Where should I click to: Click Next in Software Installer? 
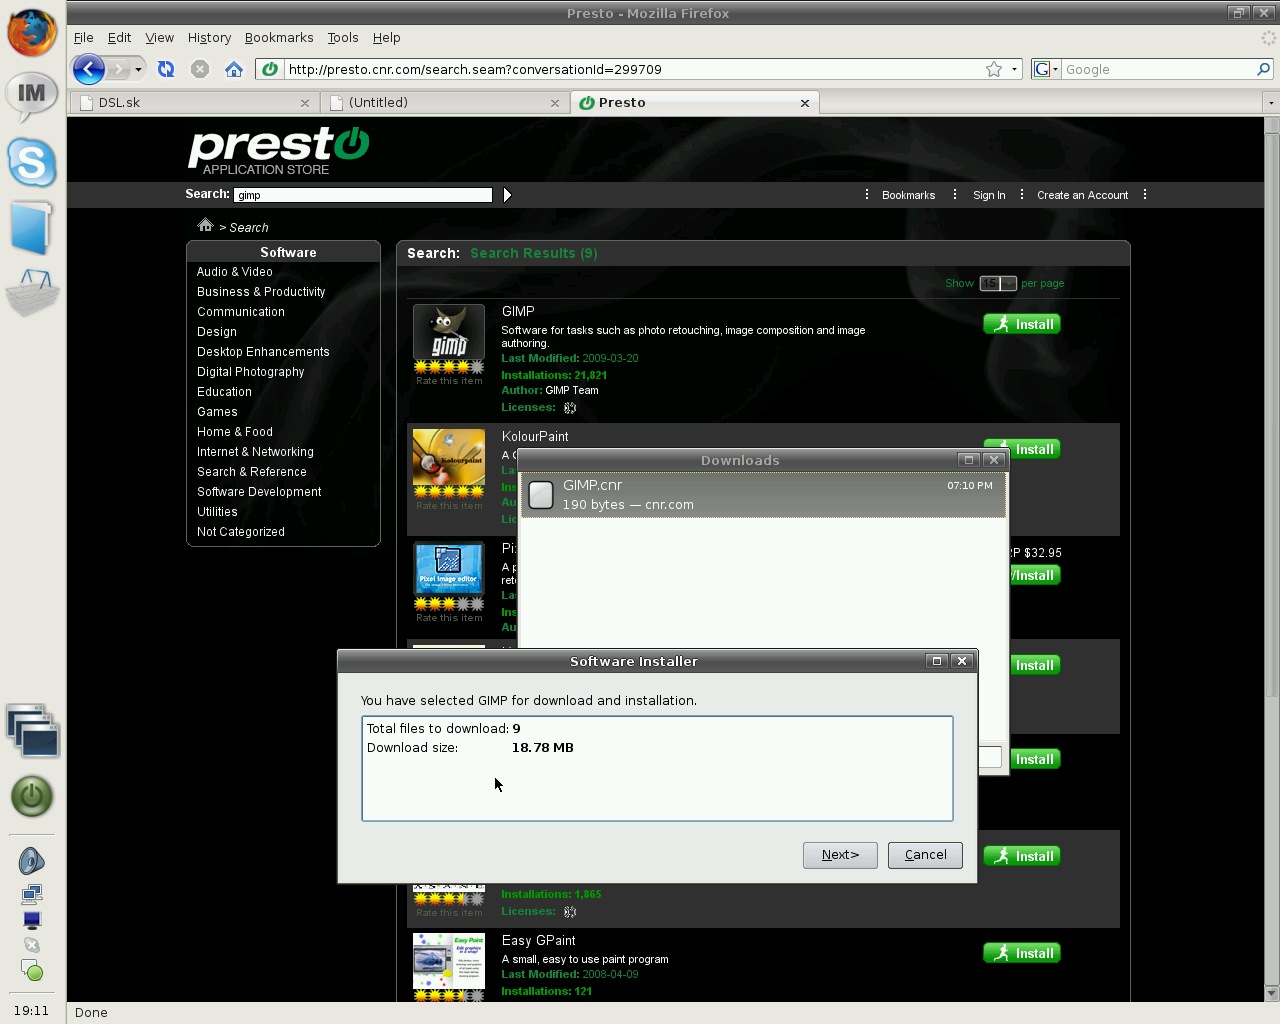point(840,855)
